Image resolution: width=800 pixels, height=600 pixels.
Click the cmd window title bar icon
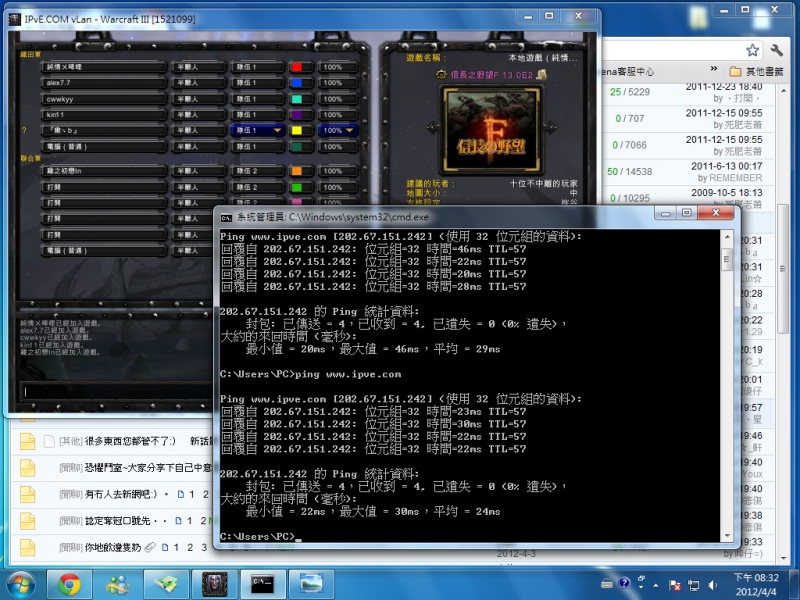pyautogui.click(x=227, y=215)
